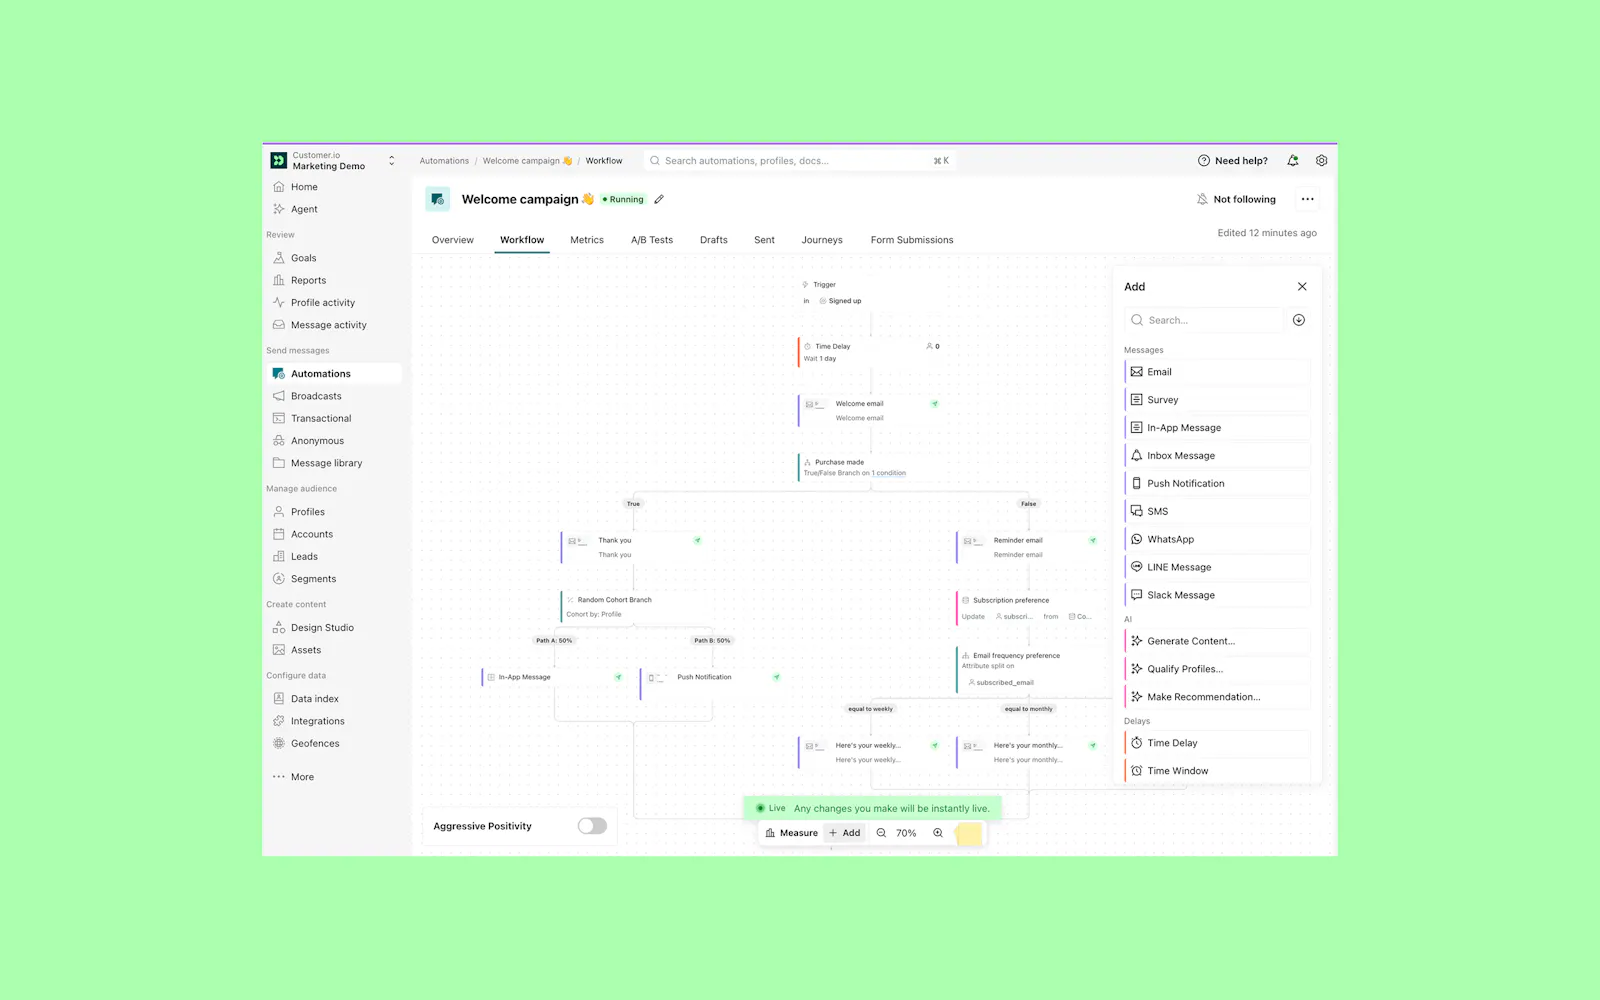This screenshot has height=1000, width=1600.
Task: Switch to the Overview tab
Action: tap(453, 240)
